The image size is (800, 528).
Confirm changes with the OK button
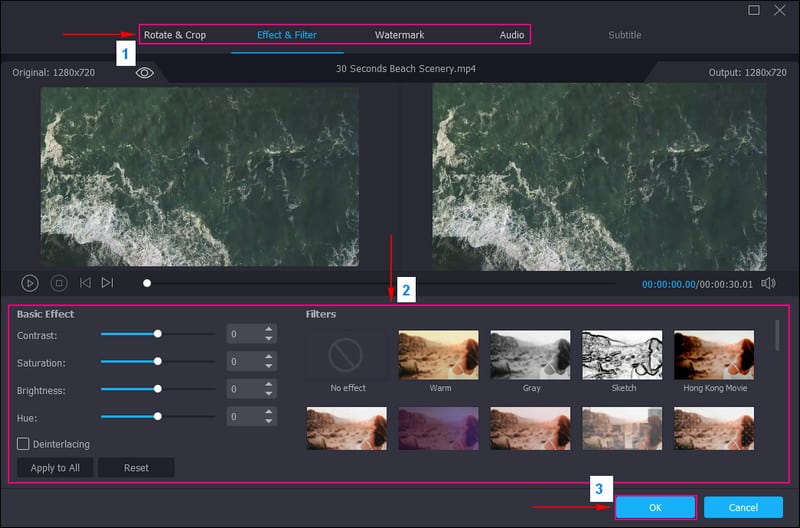655,507
